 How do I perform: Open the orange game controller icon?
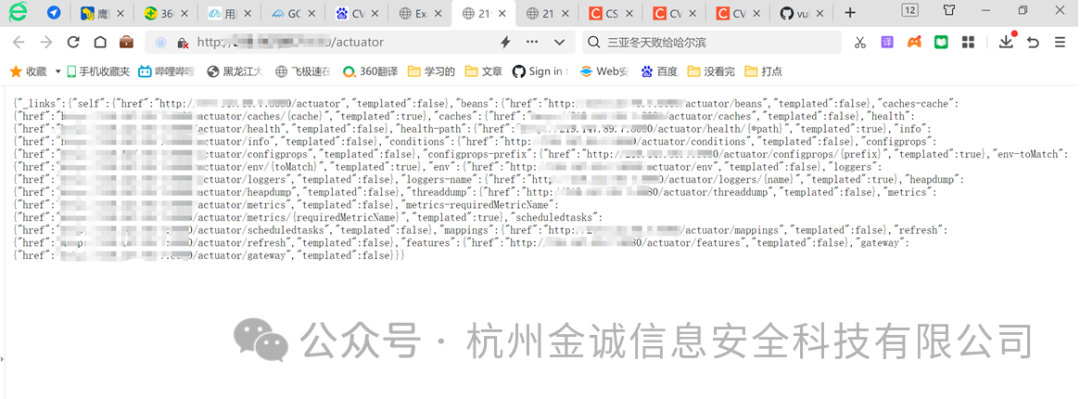(914, 43)
